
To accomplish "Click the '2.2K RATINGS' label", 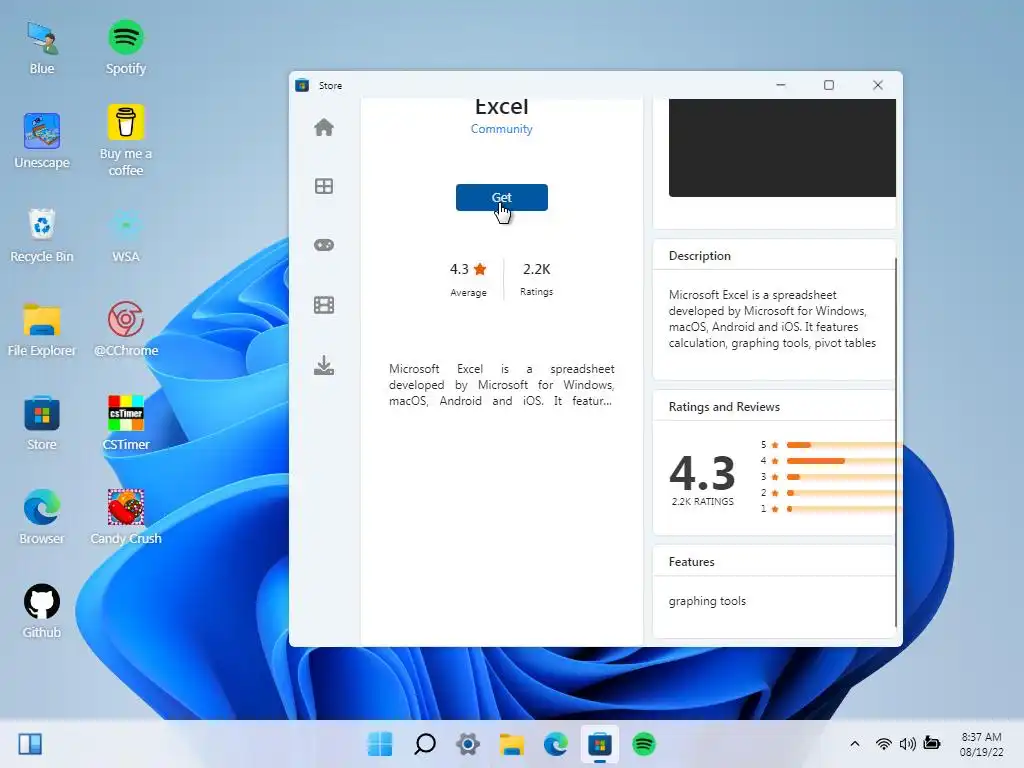I will 703,502.
